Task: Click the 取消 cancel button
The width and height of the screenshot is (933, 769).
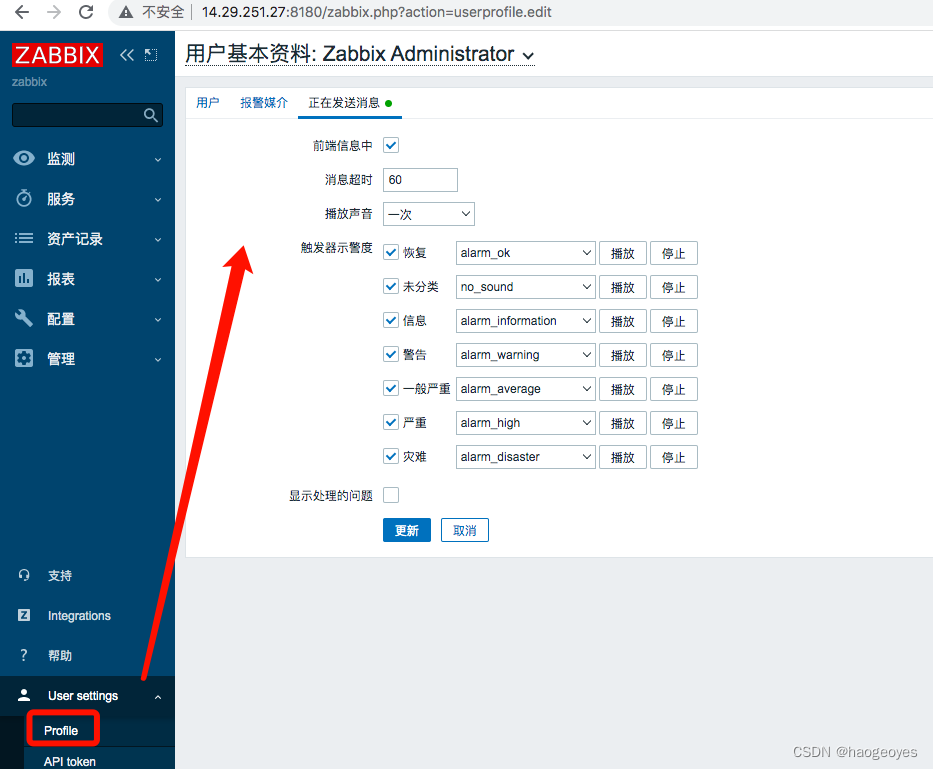Action: (465, 530)
